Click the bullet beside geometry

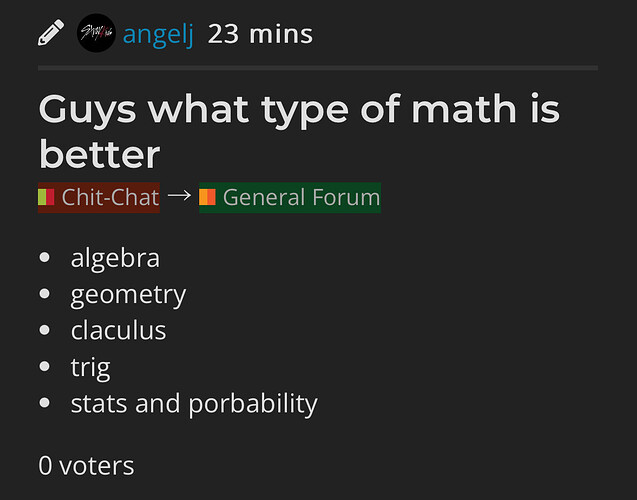[x=44, y=293]
